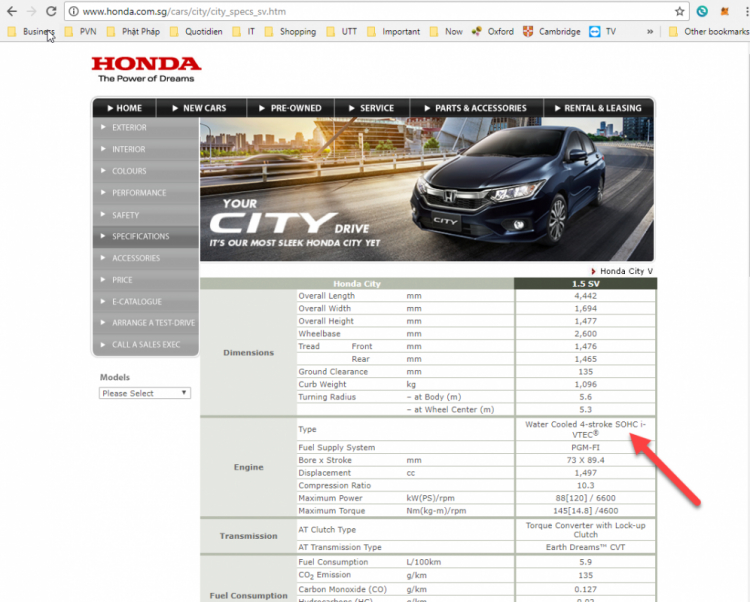This screenshot has width=750, height=602.
Task: Click the Earth Dreams CVT transmission value
Action: [585, 547]
